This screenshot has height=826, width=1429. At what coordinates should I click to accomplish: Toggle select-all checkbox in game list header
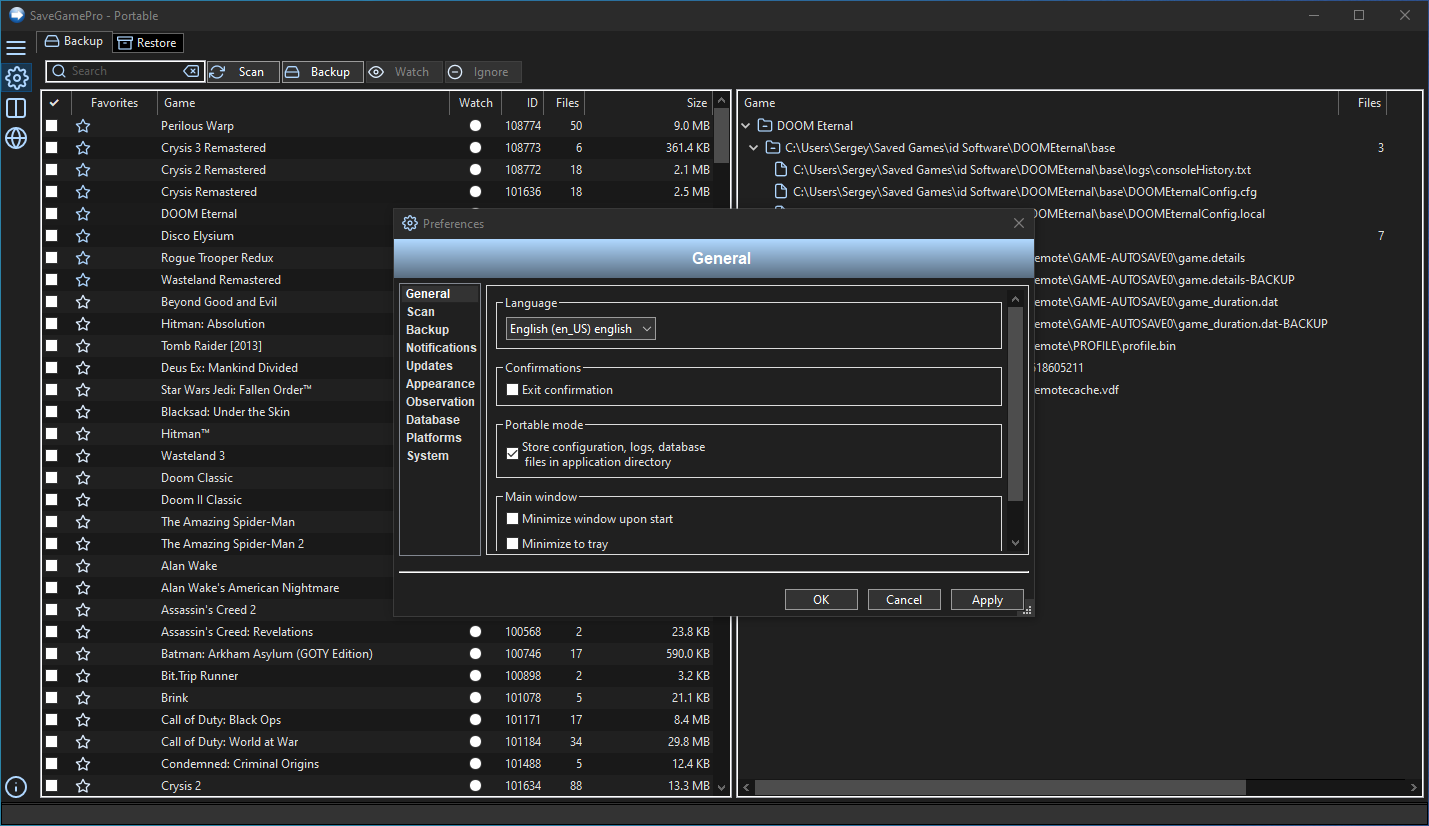tap(54, 103)
